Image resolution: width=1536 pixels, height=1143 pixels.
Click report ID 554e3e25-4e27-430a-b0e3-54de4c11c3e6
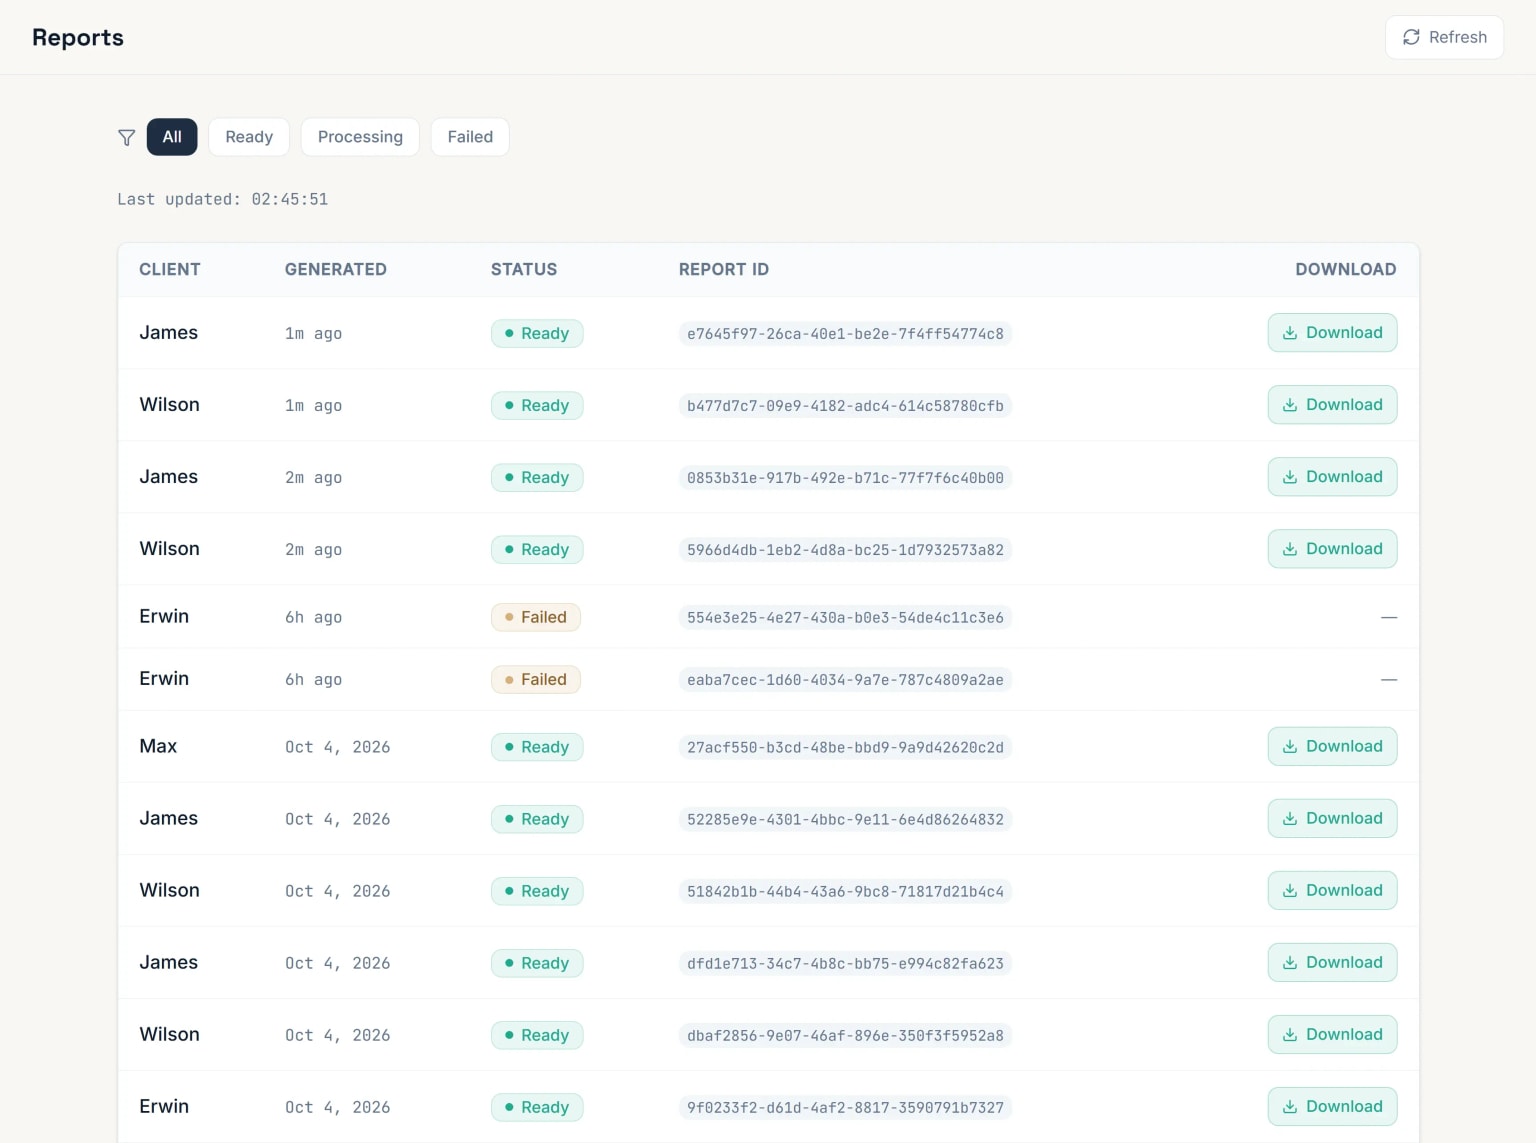(x=845, y=618)
